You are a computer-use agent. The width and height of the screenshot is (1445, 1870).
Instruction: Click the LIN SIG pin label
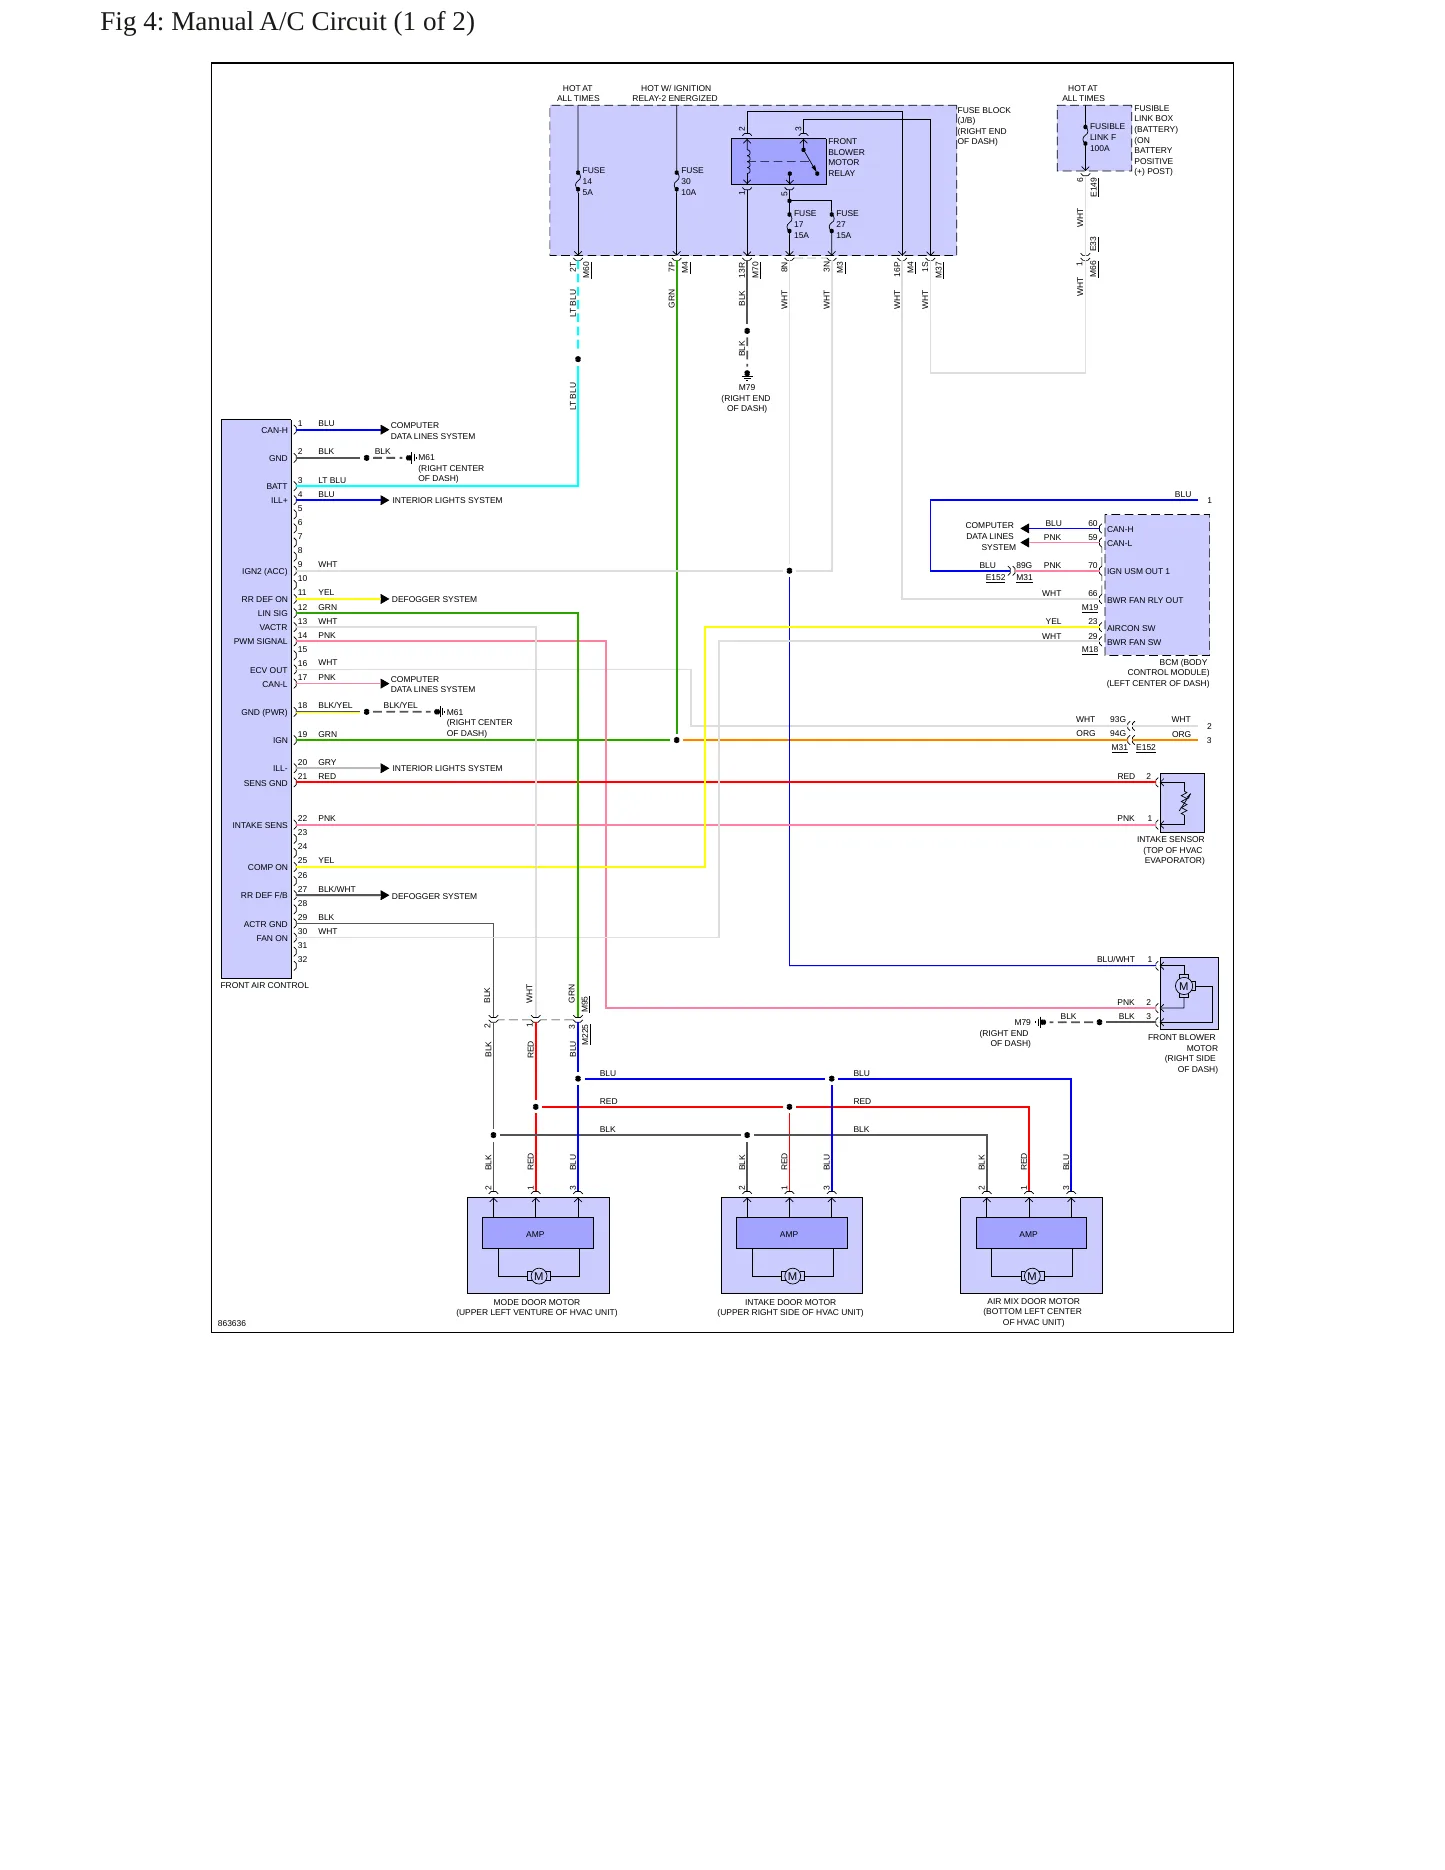point(272,613)
